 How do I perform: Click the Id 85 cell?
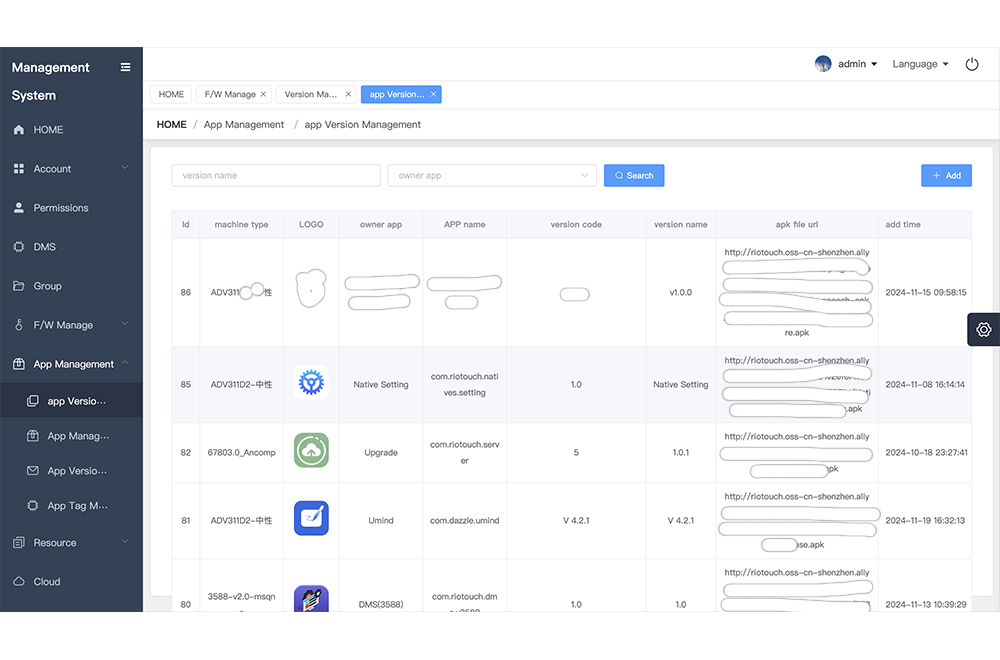(186, 385)
